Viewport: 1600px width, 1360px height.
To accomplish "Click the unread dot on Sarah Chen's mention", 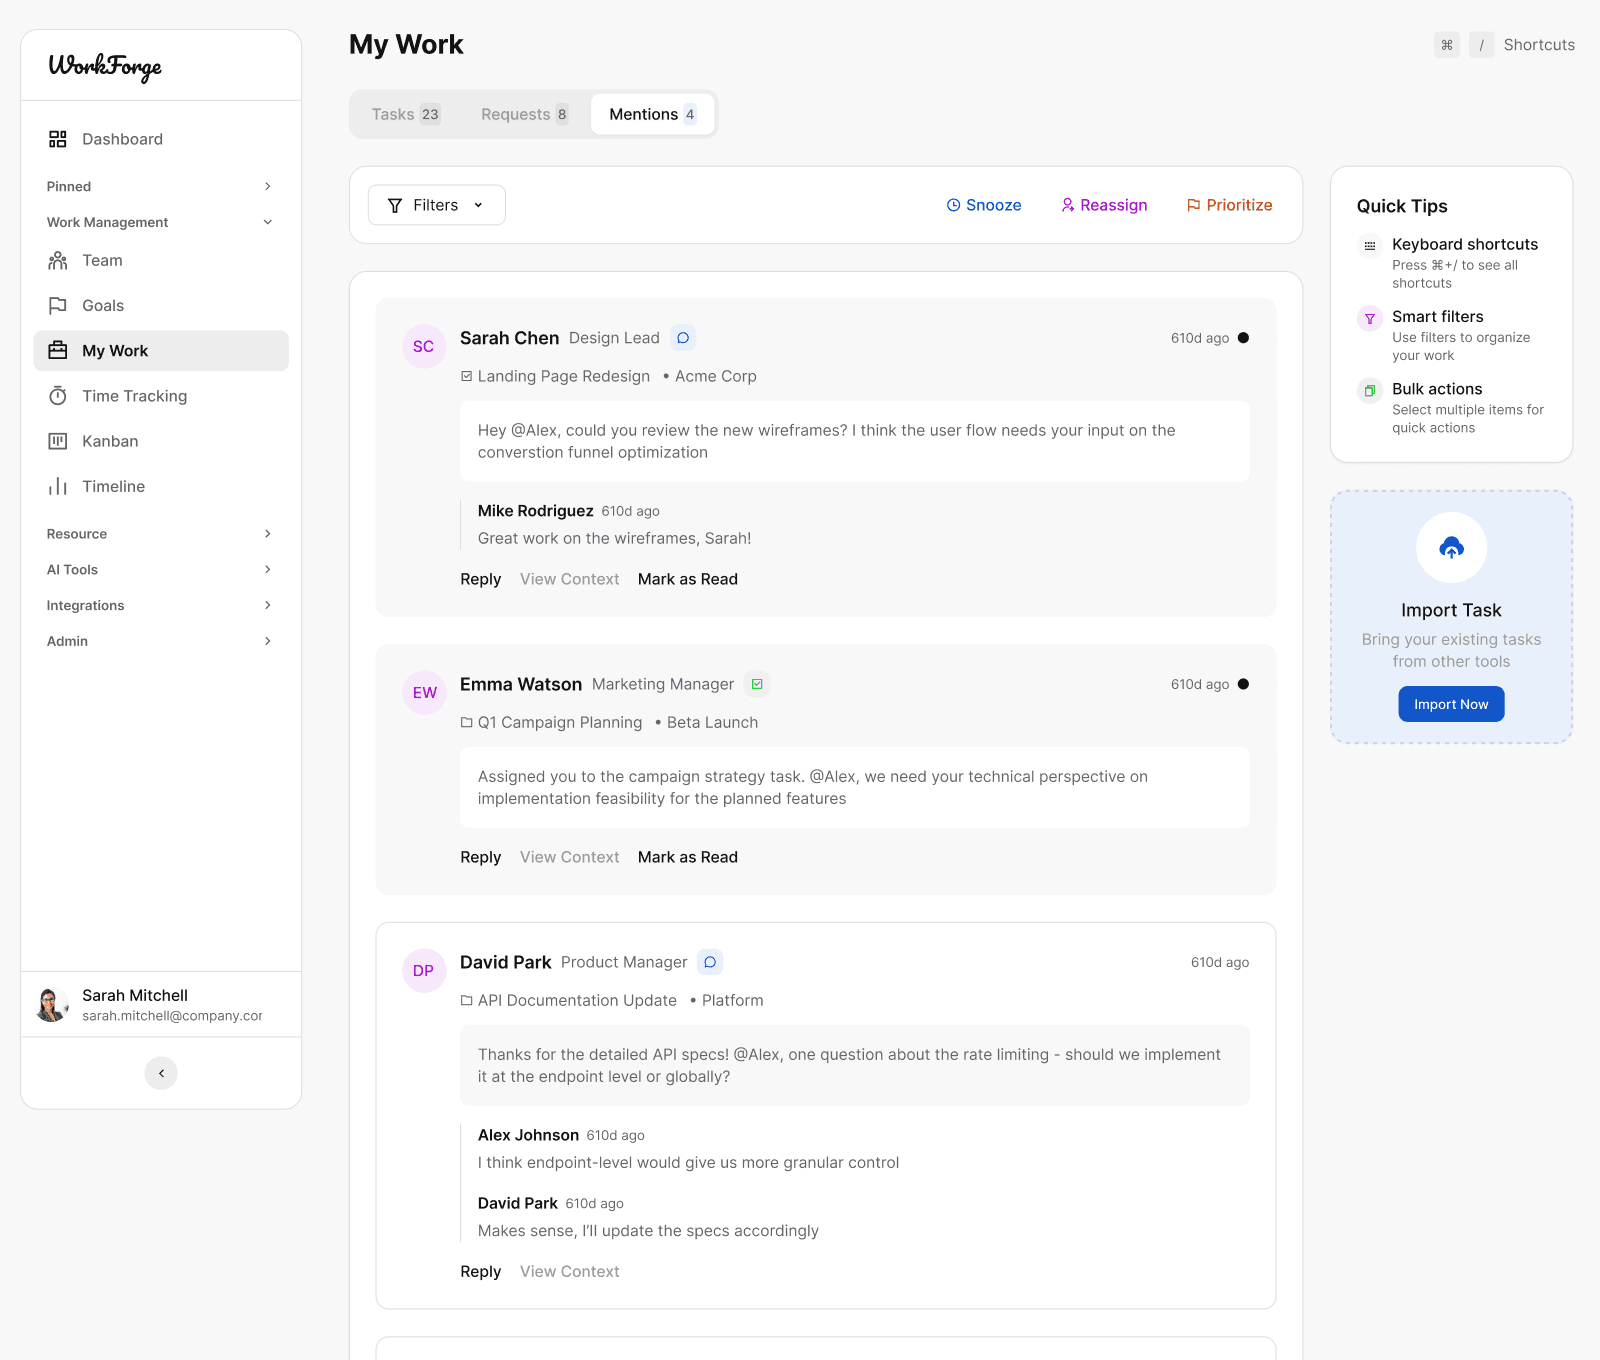I will (x=1243, y=338).
